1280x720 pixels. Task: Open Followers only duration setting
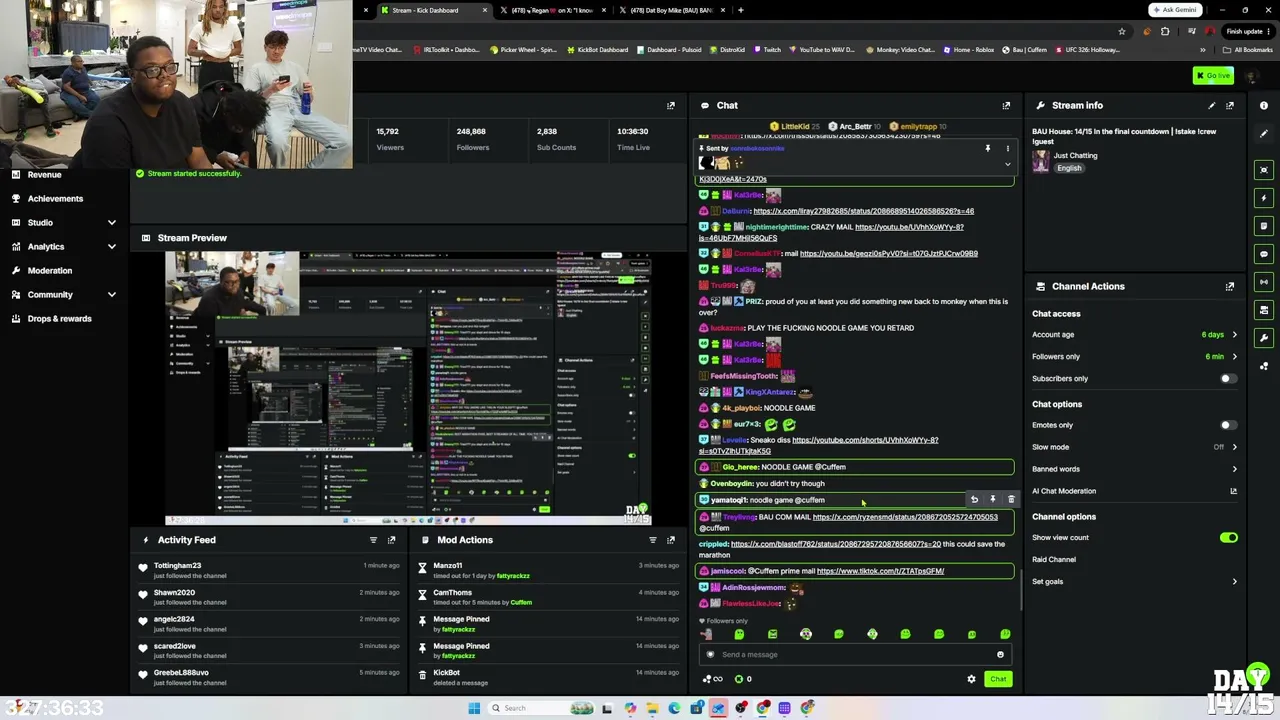(1135, 357)
